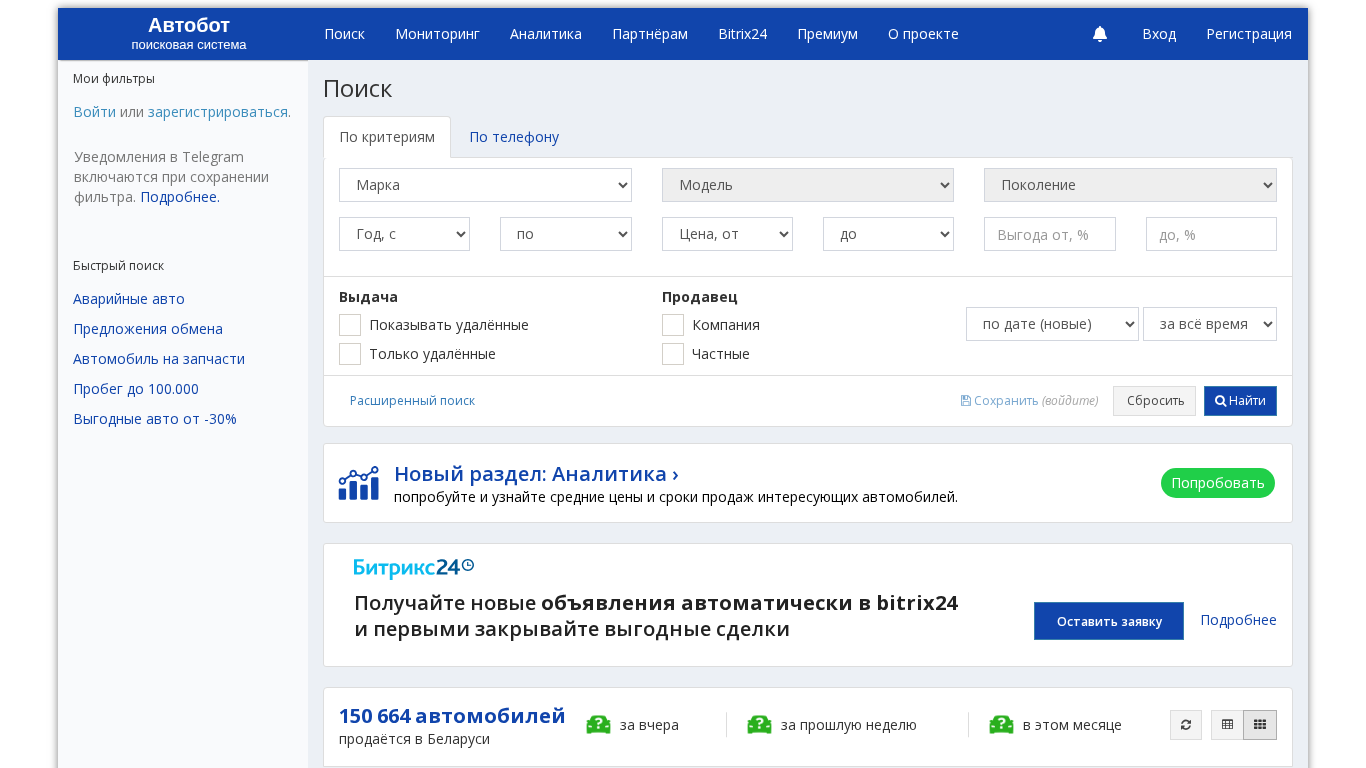Viewport: 1366px width, 768px height.
Task: Switch to the 'По телефону' tab
Action: click(514, 137)
